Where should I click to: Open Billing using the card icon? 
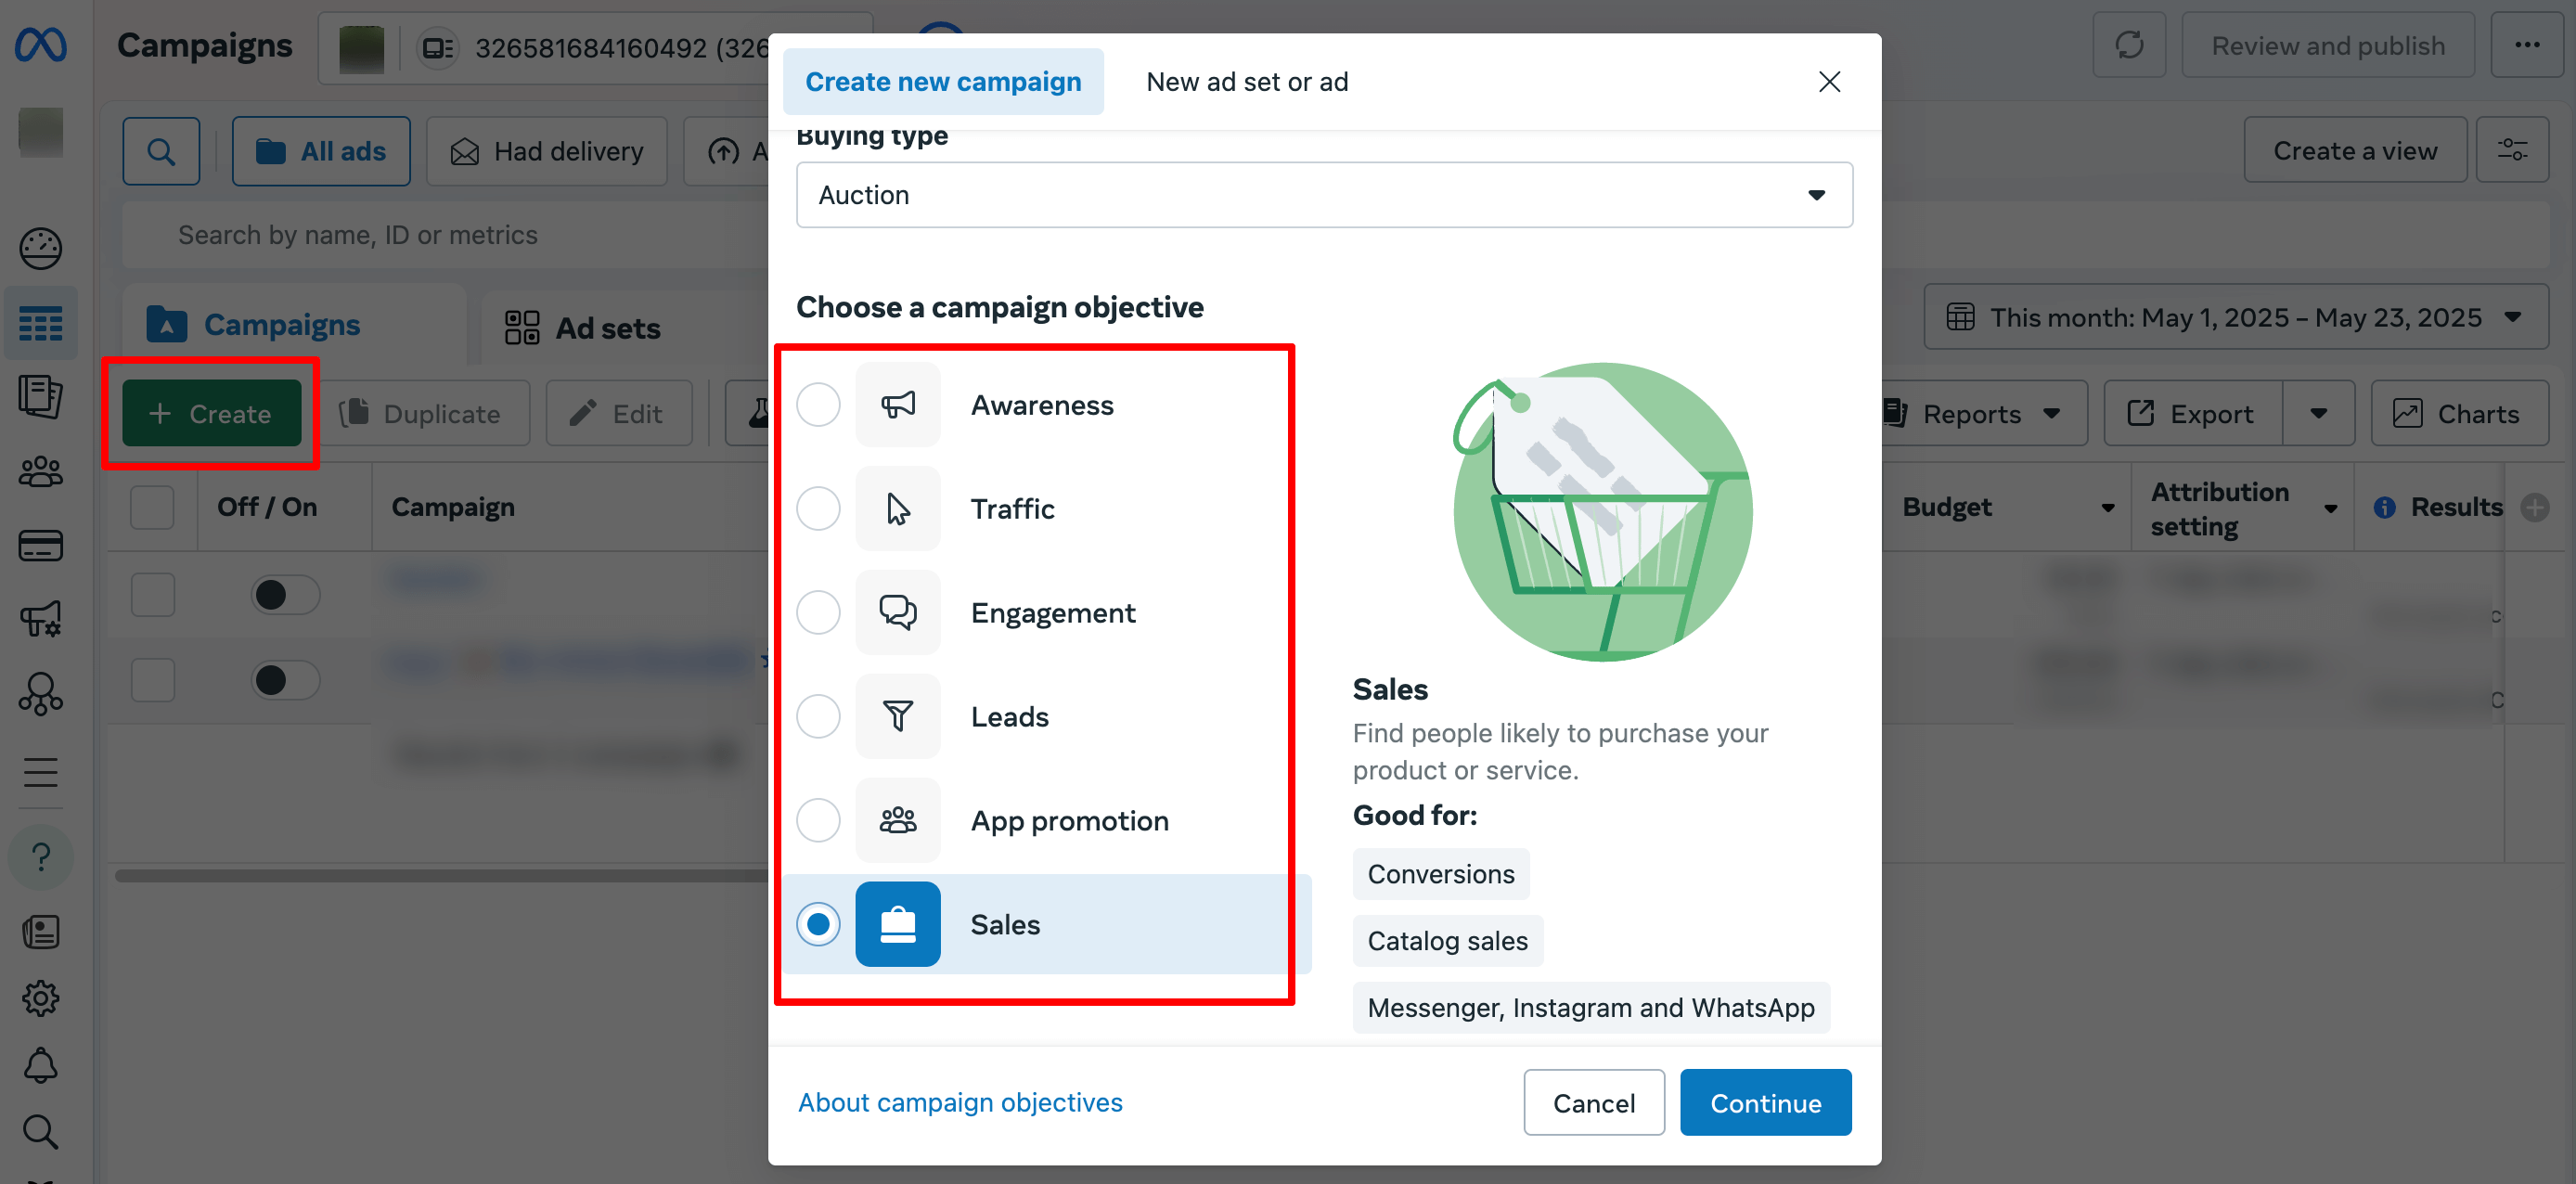[x=40, y=545]
